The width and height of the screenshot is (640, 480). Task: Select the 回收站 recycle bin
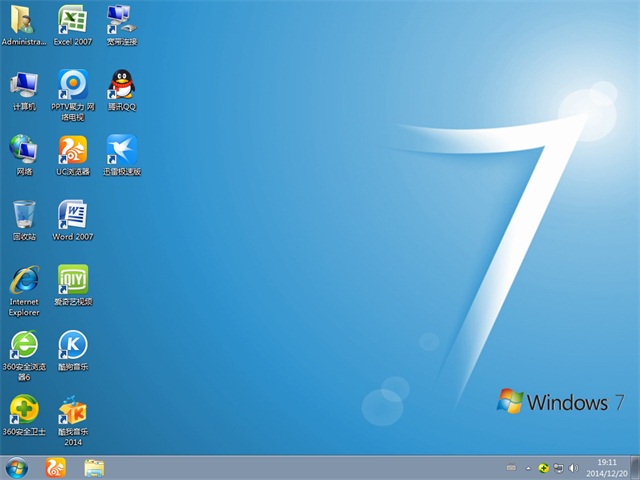tap(24, 220)
